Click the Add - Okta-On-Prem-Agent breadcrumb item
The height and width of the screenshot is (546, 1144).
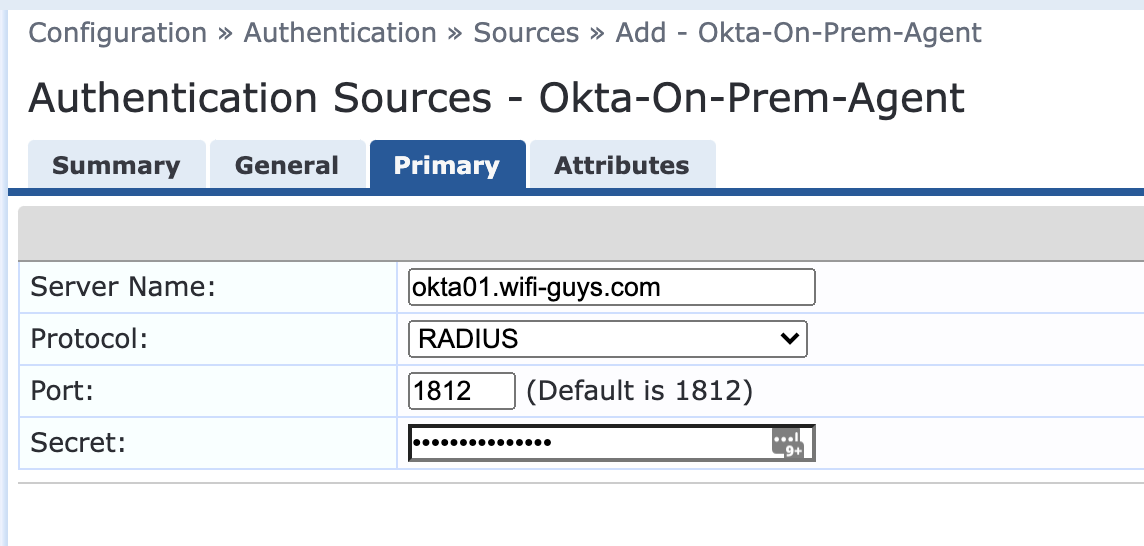[x=798, y=33]
